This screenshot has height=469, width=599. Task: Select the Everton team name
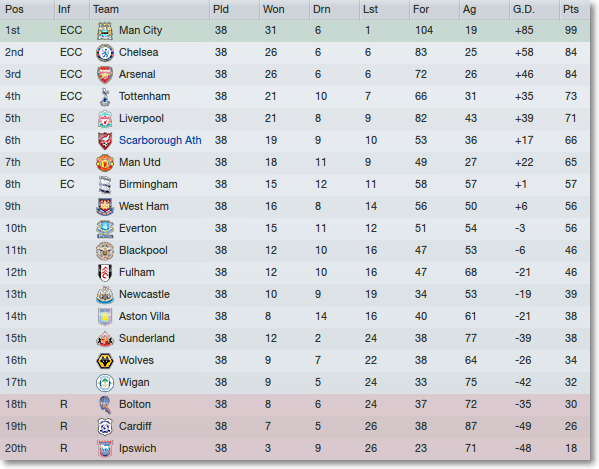pos(138,228)
